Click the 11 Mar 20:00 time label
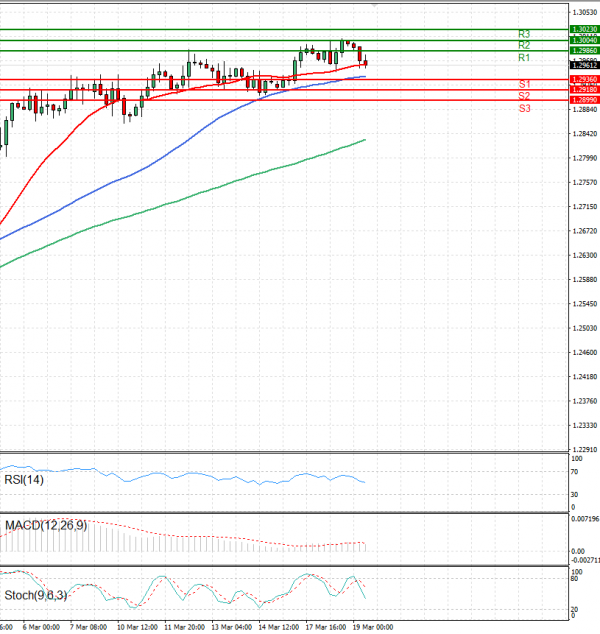This screenshot has height=634, width=600. [x=184, y=627]
